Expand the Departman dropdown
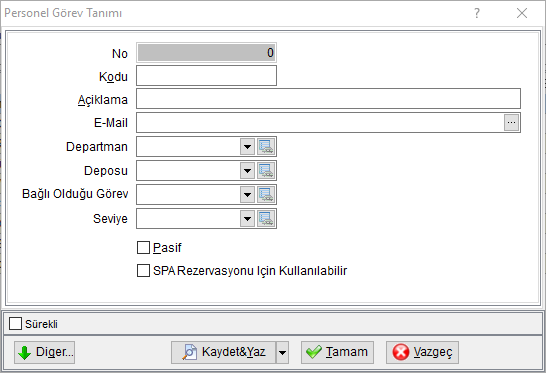The width and height of the screenshot is (546, 373). (248, 147)
